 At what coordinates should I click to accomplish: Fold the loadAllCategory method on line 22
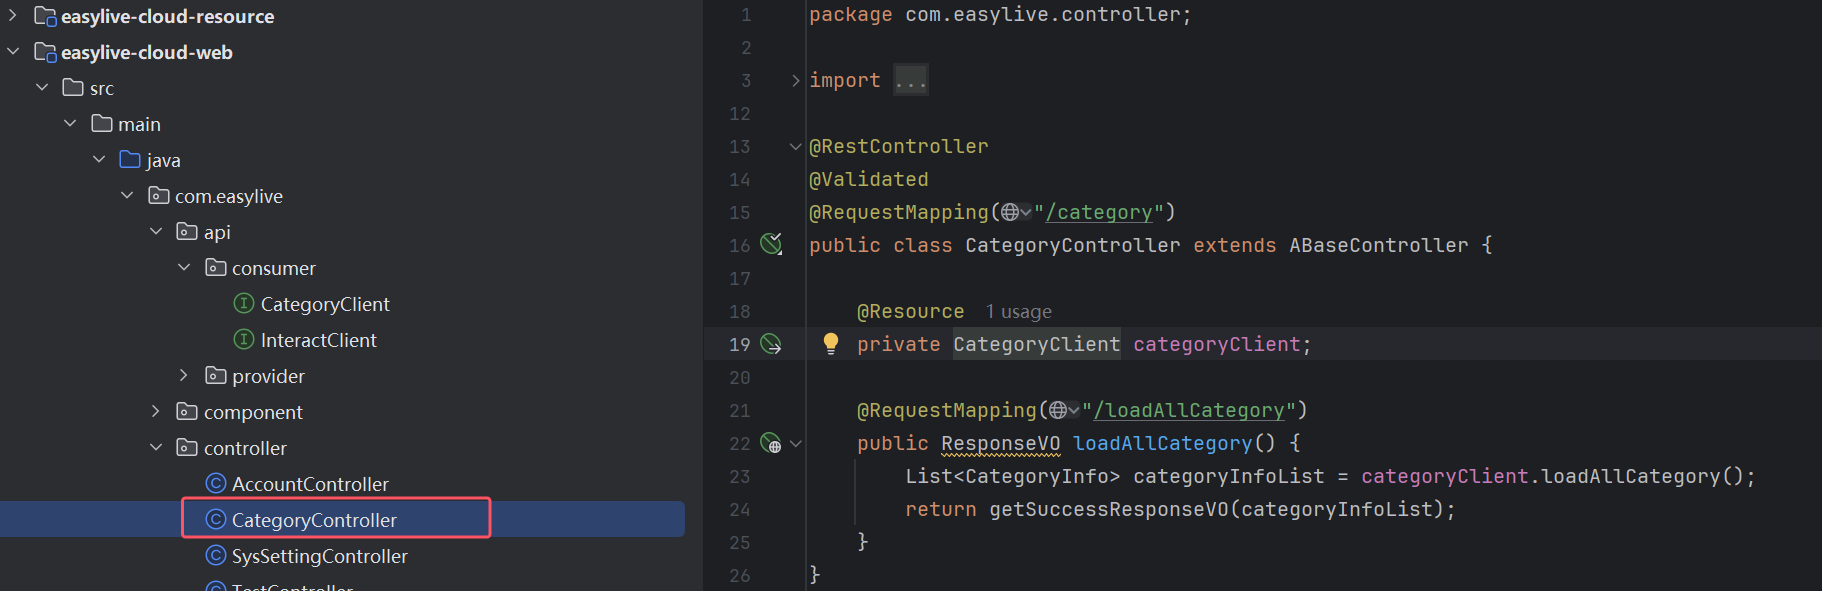click(796, 443)
